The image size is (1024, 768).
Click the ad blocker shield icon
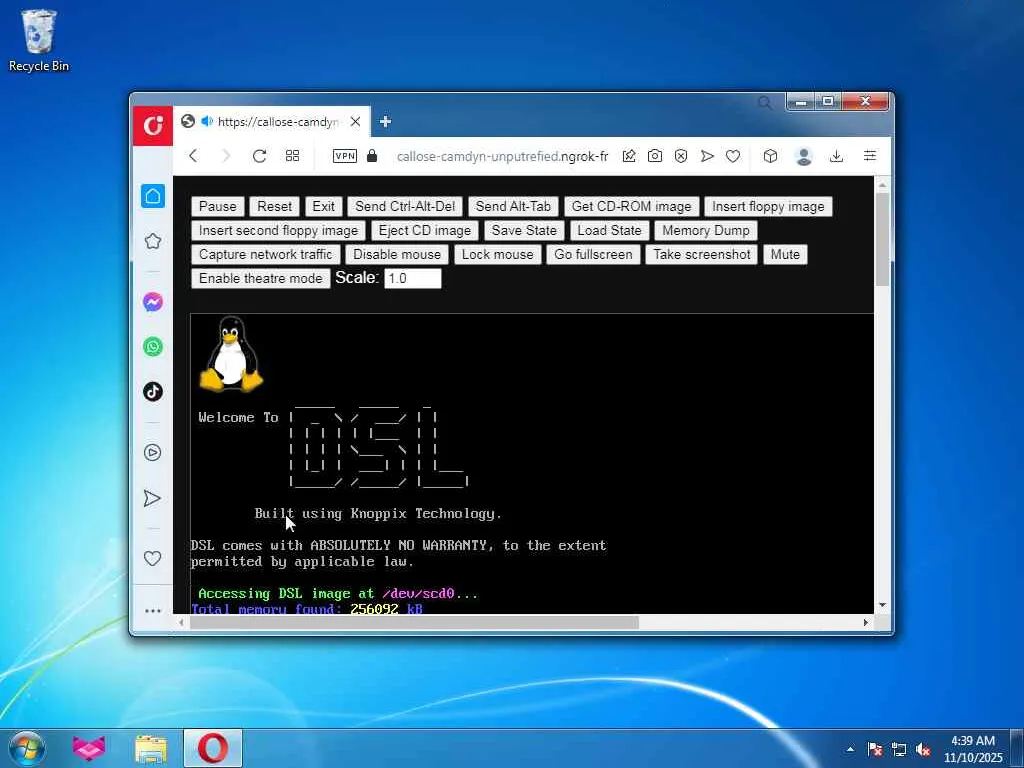681,156
